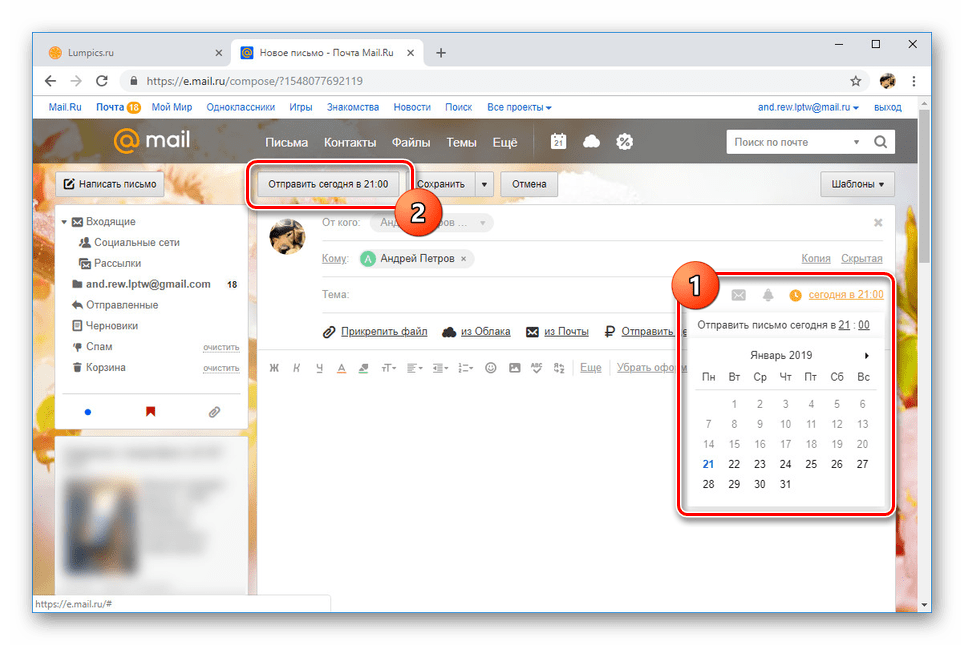
Task: Click the Прикрепить файл link
Action: (x=384, y=331)
